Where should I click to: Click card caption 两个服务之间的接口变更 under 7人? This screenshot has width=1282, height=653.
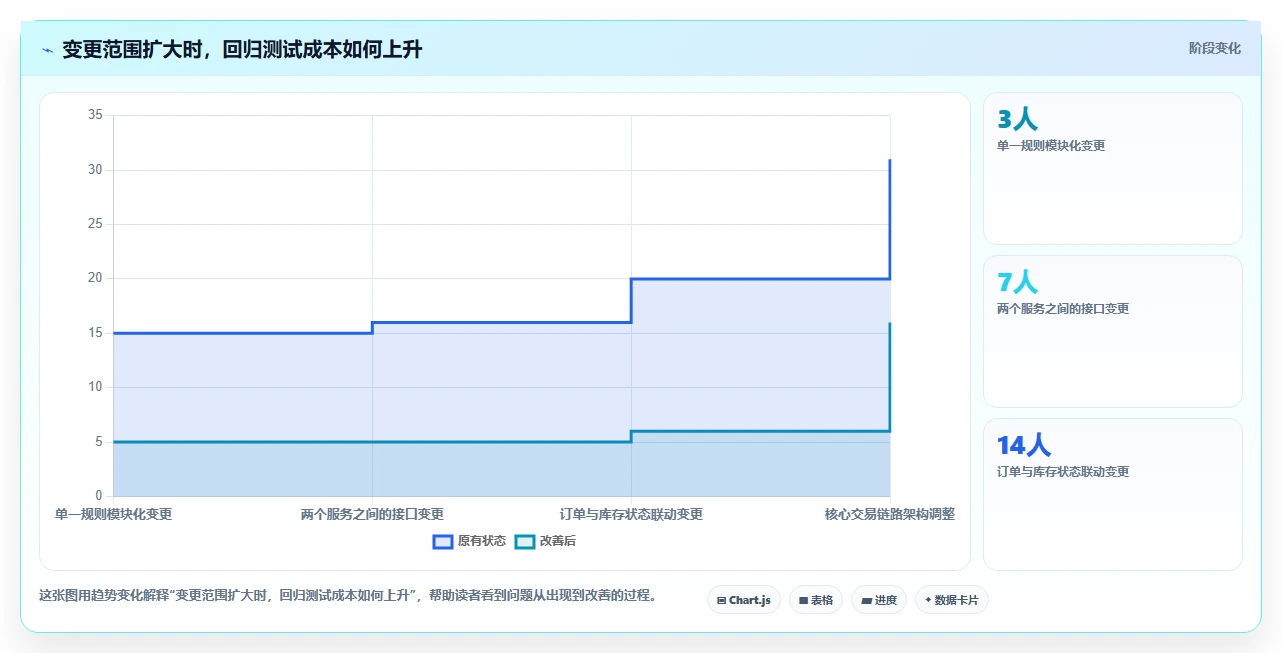pos(1063,309)
